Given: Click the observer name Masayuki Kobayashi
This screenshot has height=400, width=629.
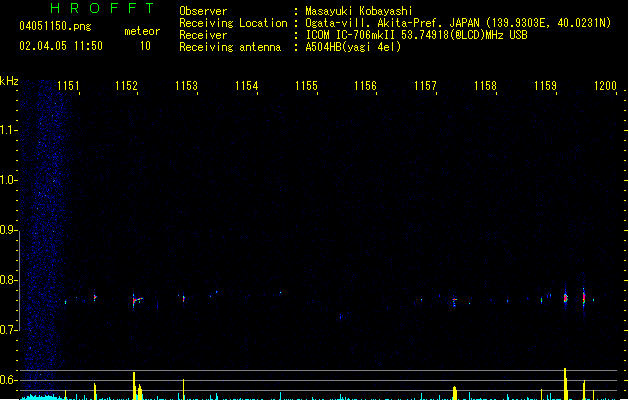Looking at the screenshot, I should [359, 11].
